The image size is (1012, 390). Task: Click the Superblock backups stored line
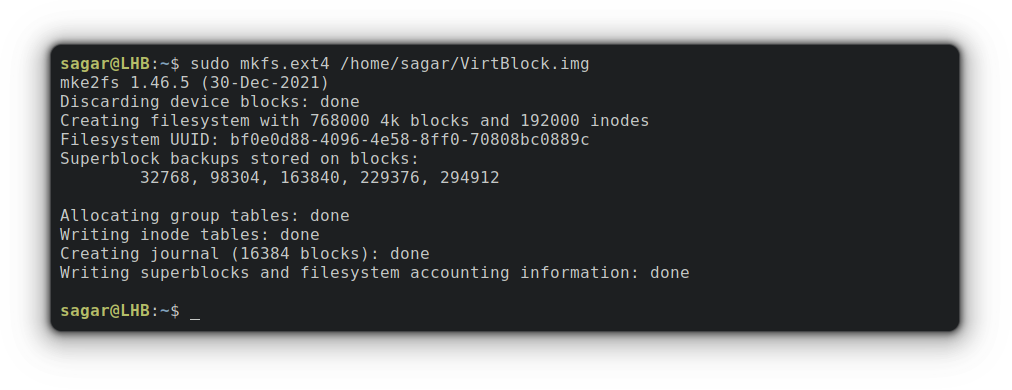(x=239, y=159)
